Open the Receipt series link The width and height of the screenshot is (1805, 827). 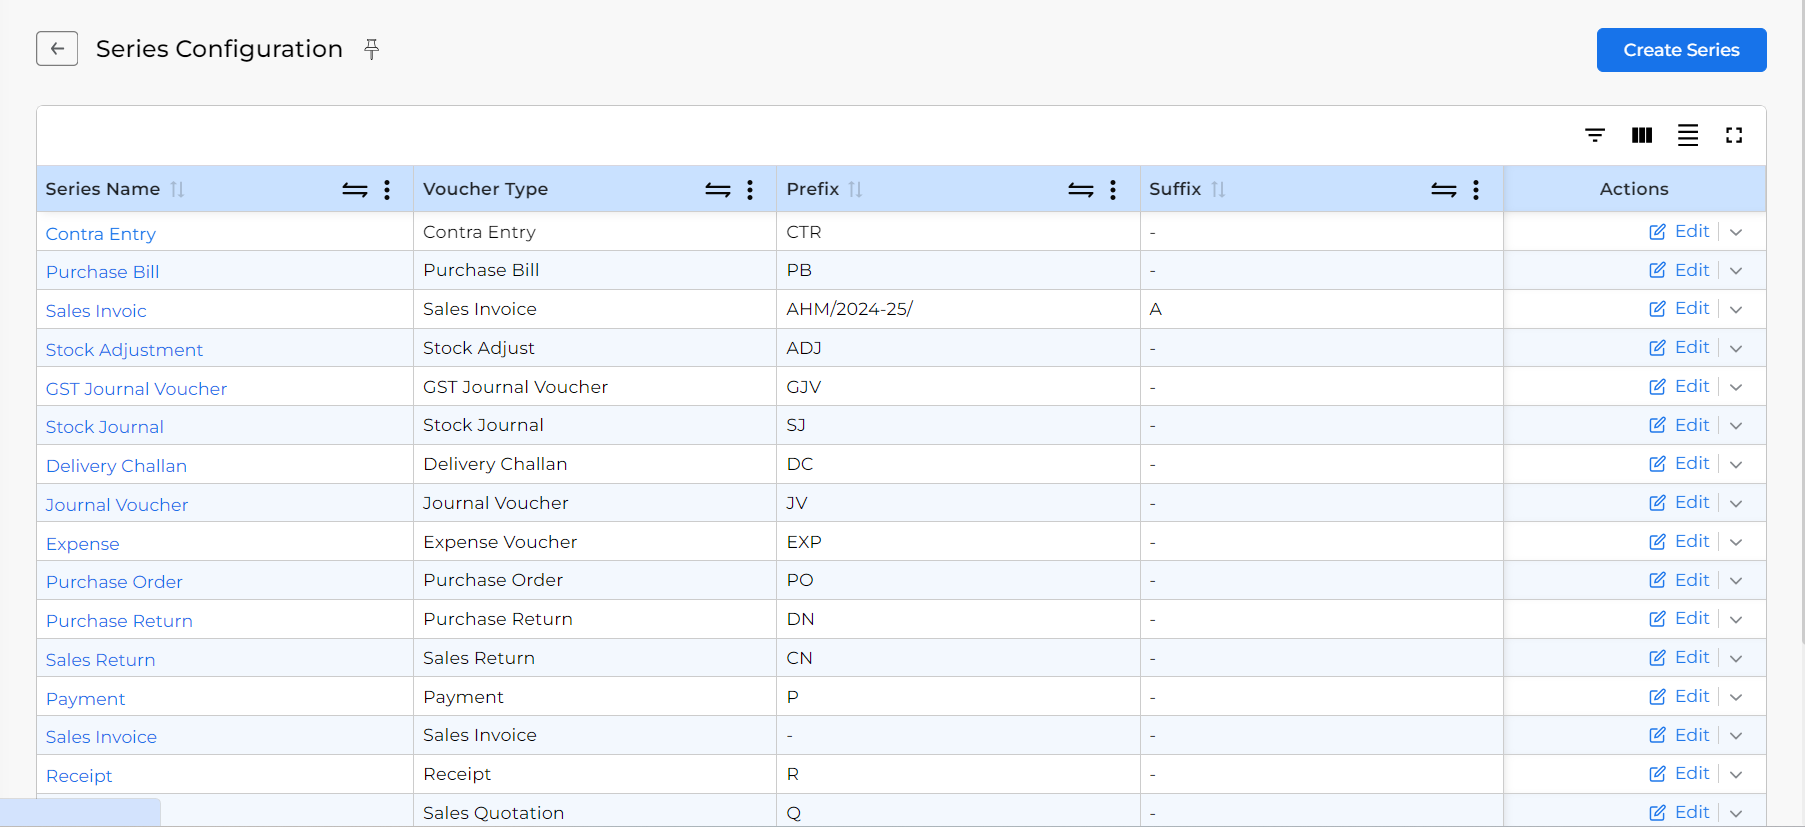point(79,776)
